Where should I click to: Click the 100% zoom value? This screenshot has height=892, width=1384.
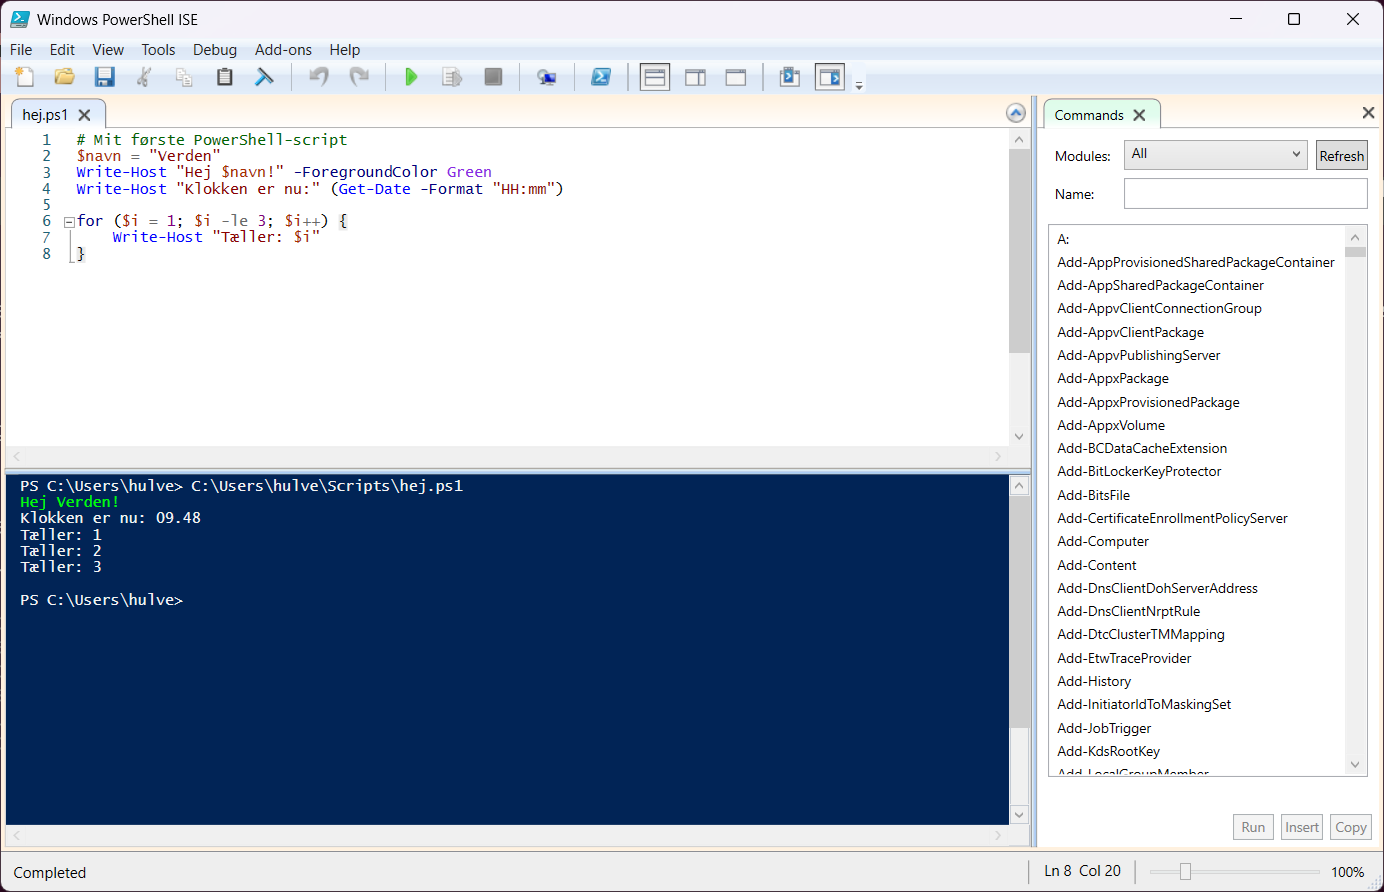coord(1347,872)
